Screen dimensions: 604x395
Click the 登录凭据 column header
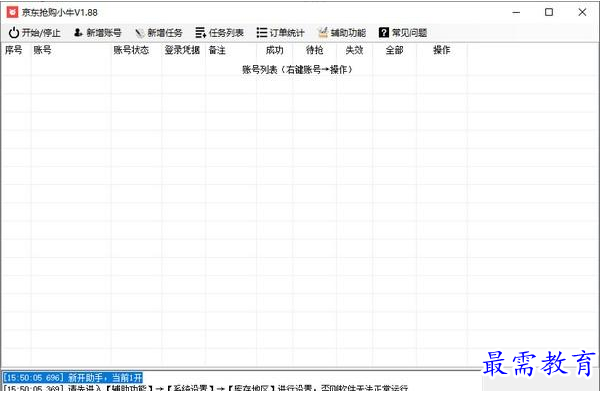click(x=182, y=50)
